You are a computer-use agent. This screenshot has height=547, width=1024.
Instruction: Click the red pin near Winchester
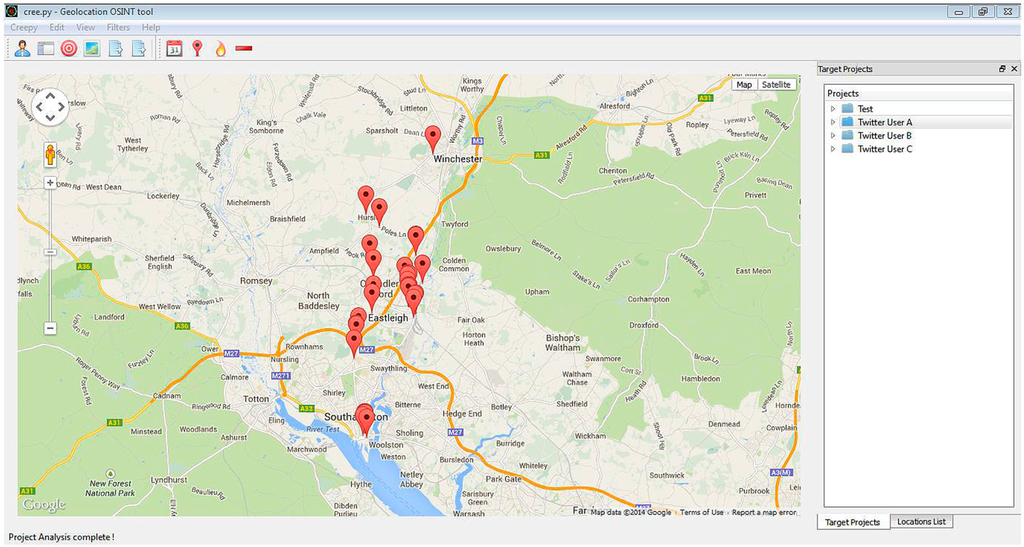pos(433,137)
